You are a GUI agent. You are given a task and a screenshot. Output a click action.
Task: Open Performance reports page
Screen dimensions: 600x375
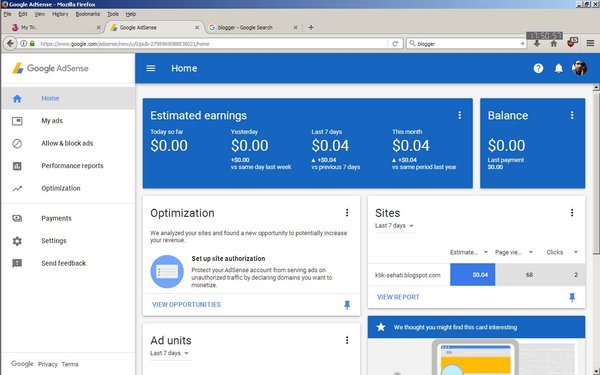(x=72, y=166)
